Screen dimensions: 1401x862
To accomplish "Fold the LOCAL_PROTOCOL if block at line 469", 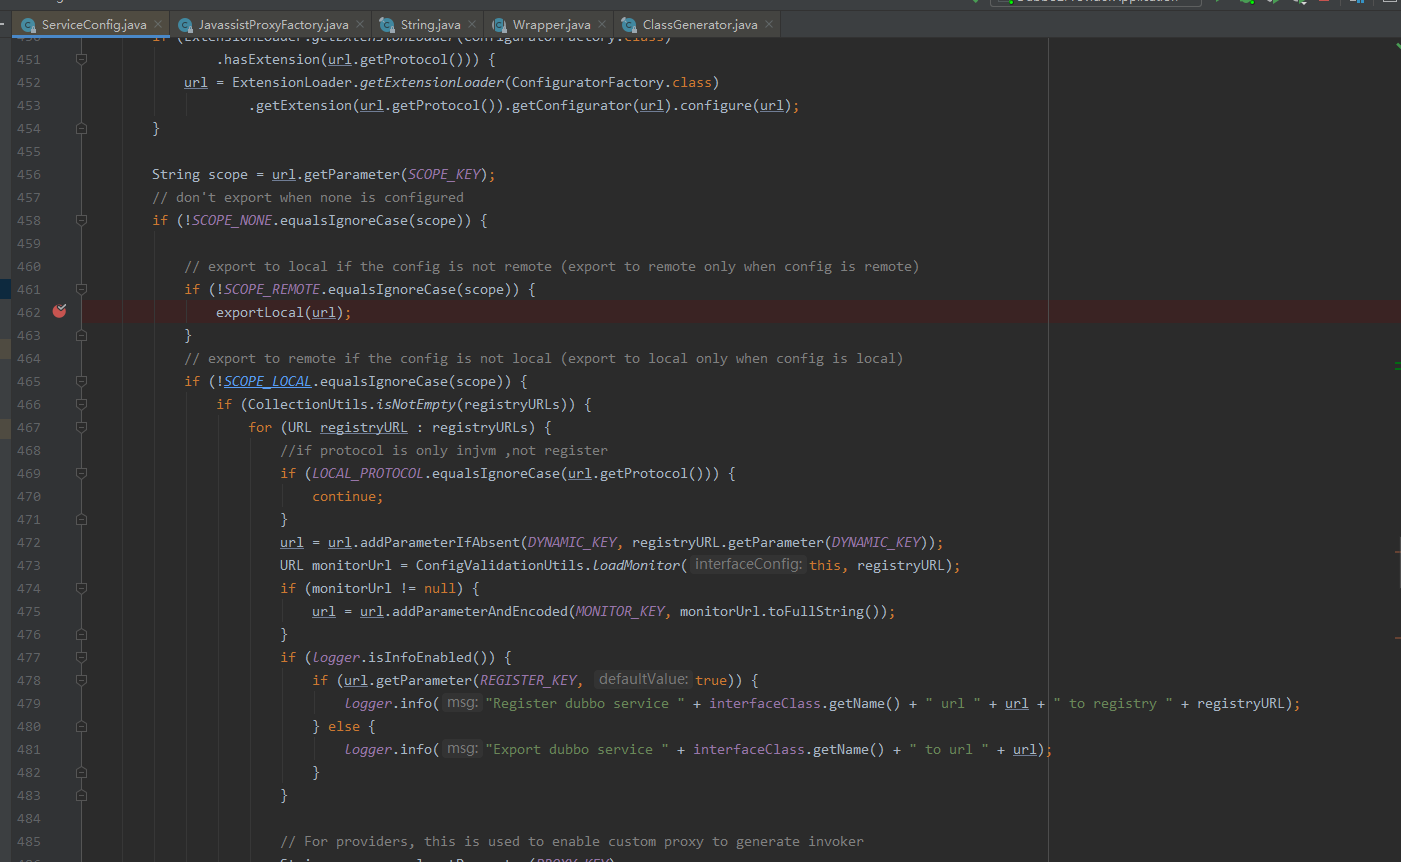I will [x=81, y=473].
